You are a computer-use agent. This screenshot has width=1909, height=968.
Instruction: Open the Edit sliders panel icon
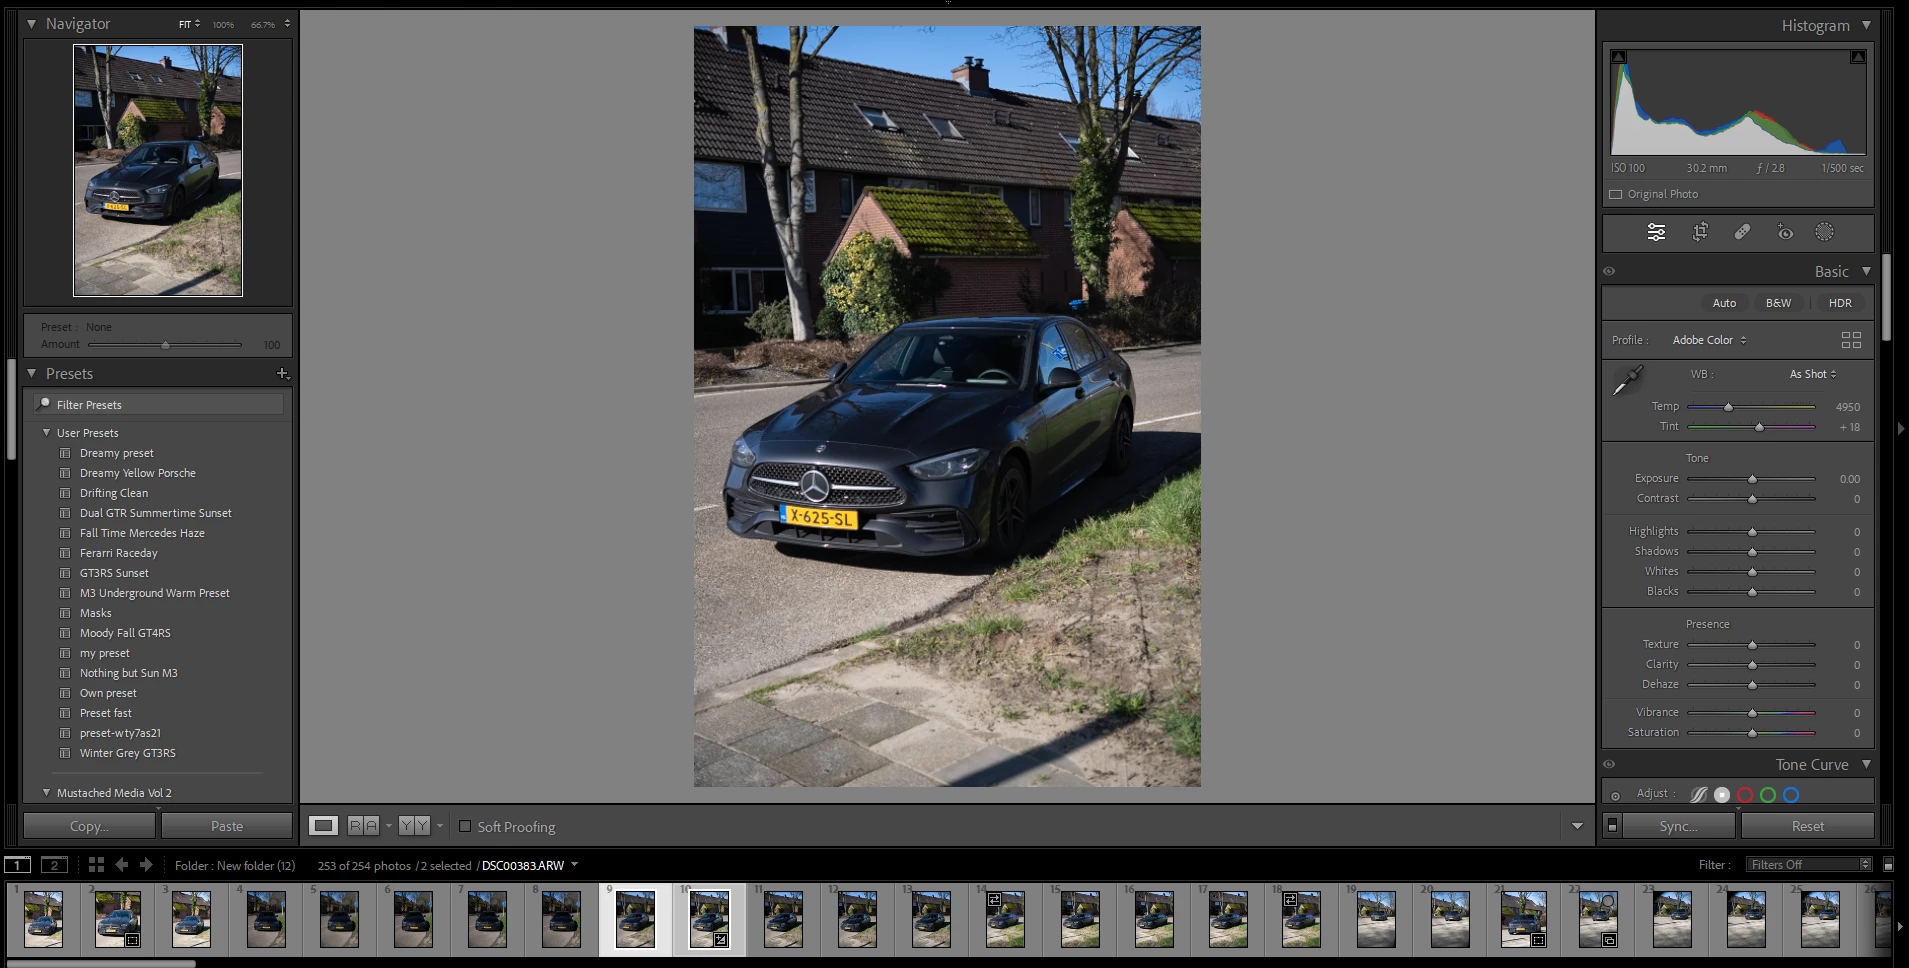pyautogui.click(x=1656, y=232)
